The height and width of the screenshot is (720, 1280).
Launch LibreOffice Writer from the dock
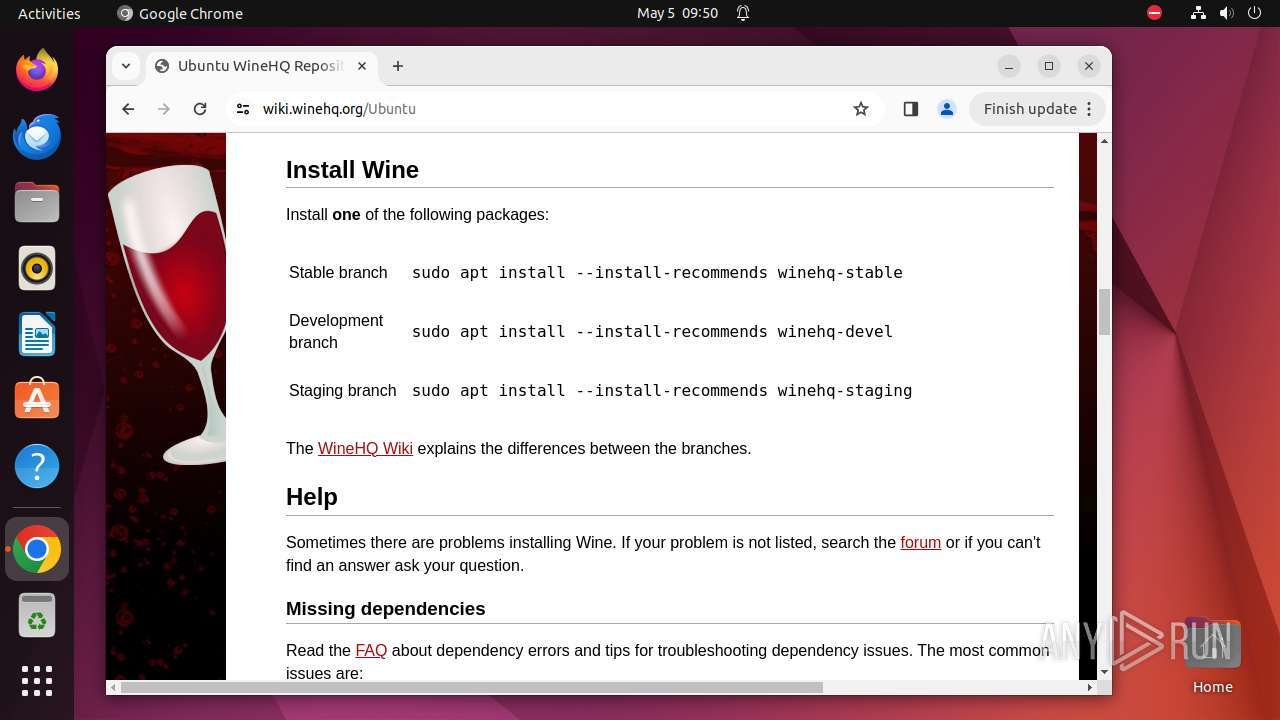[x=37, y=335]
